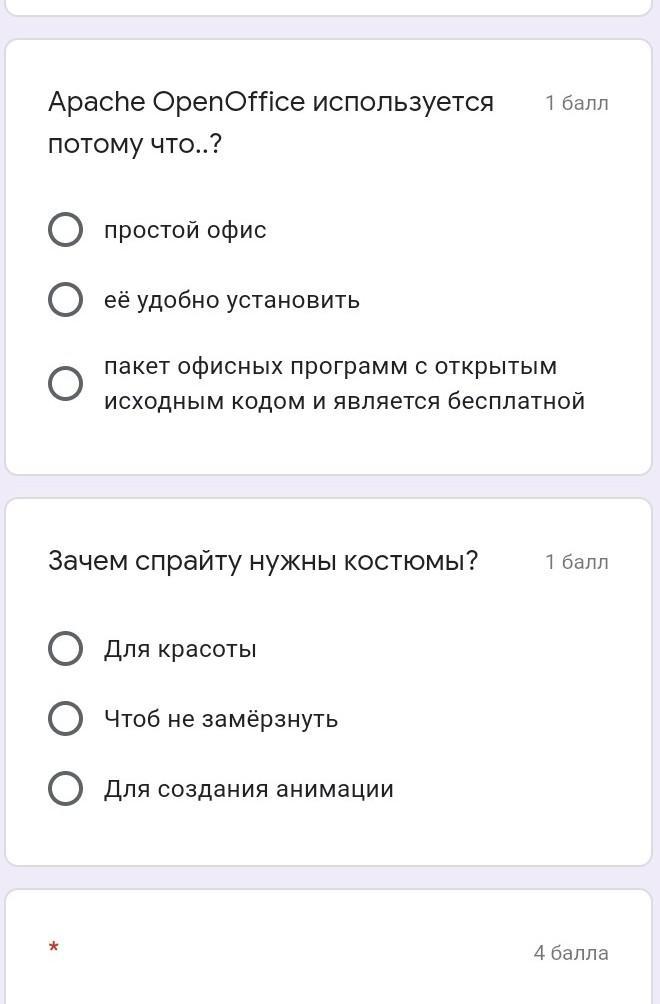
Task: Click the 'Apache OpenOffice используется' question title
Action: coord(271,102)
